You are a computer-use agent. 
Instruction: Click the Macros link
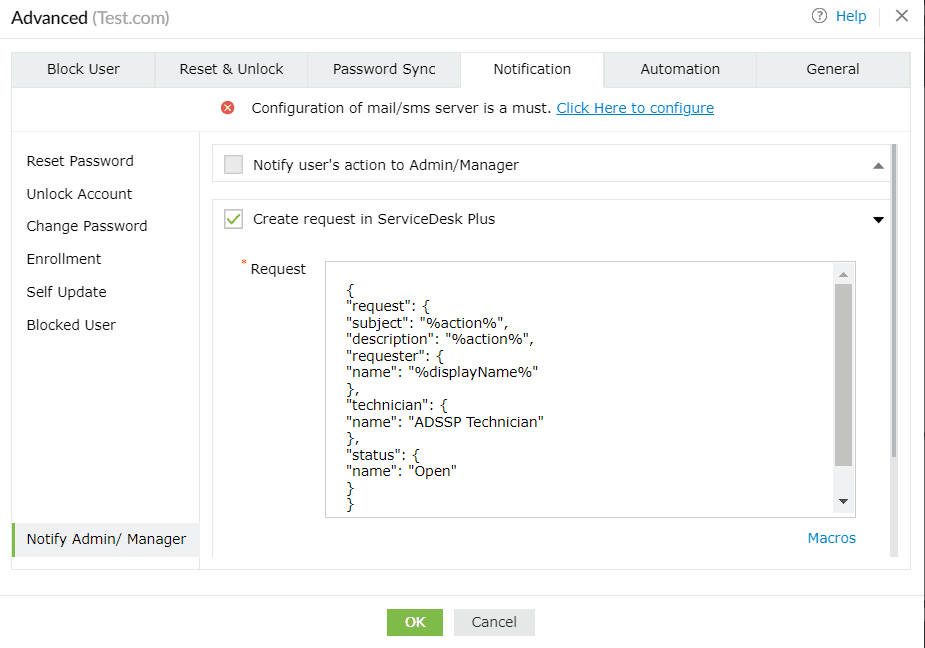pos(831,538)
